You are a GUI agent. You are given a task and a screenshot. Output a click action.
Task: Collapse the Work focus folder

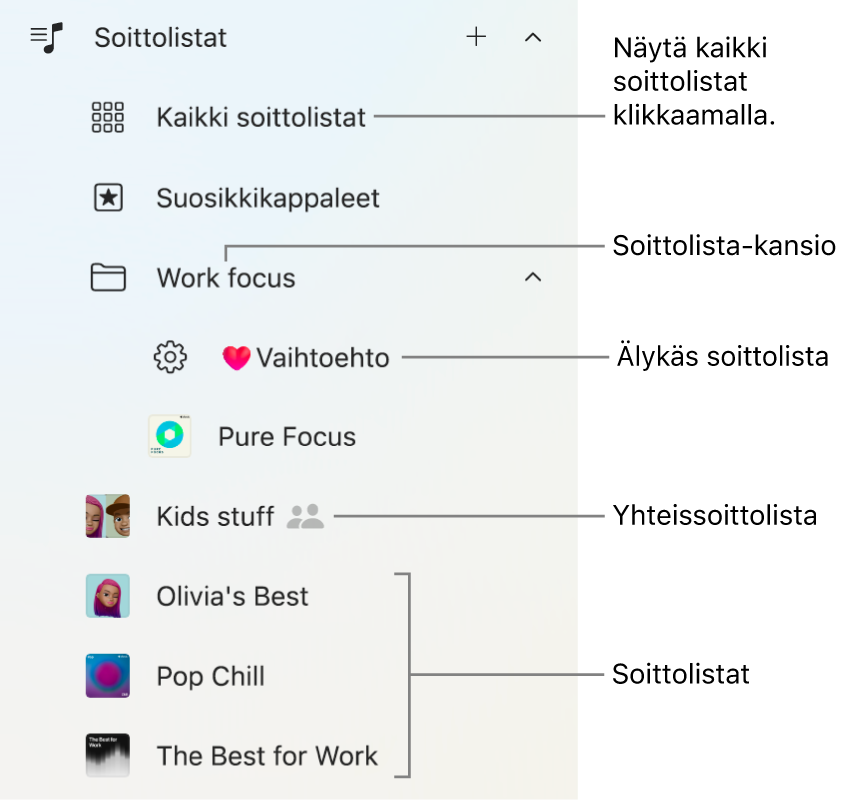click(533, 277)
